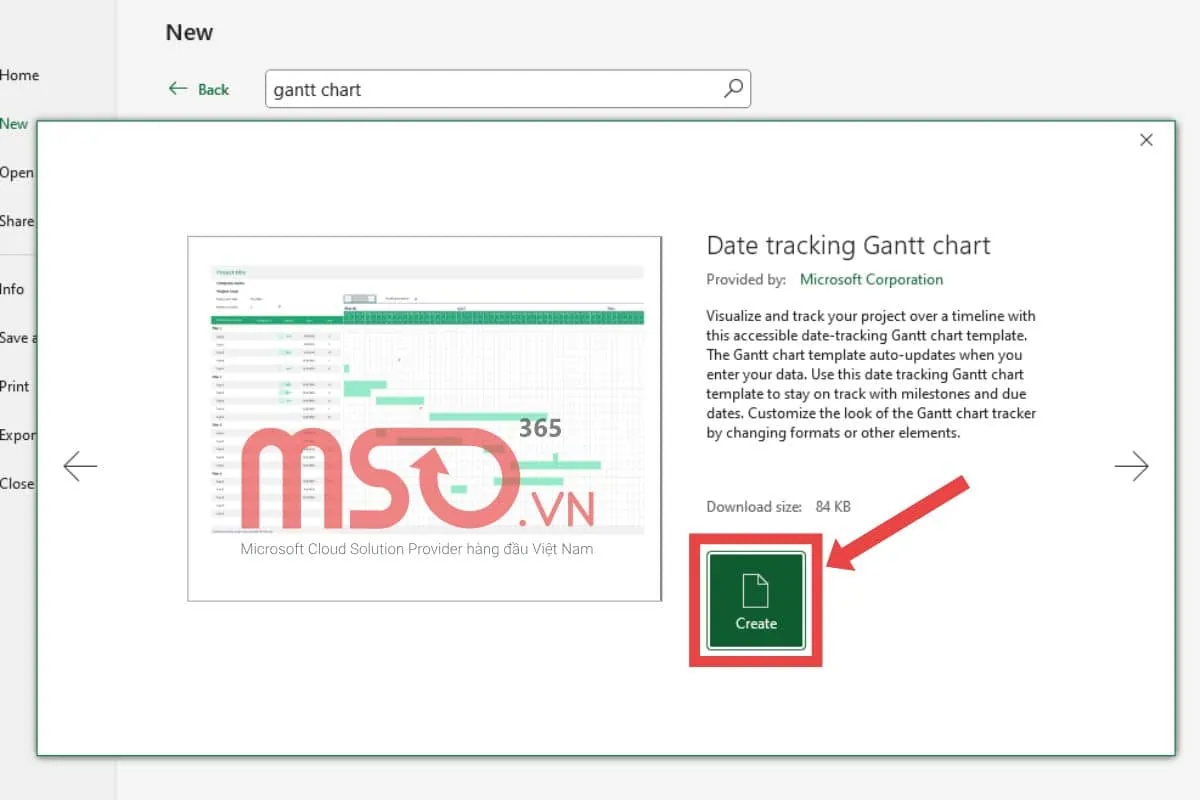The image size is (1200, 800).
Task: Switch to the Open section
Action: tap(16, 172)
